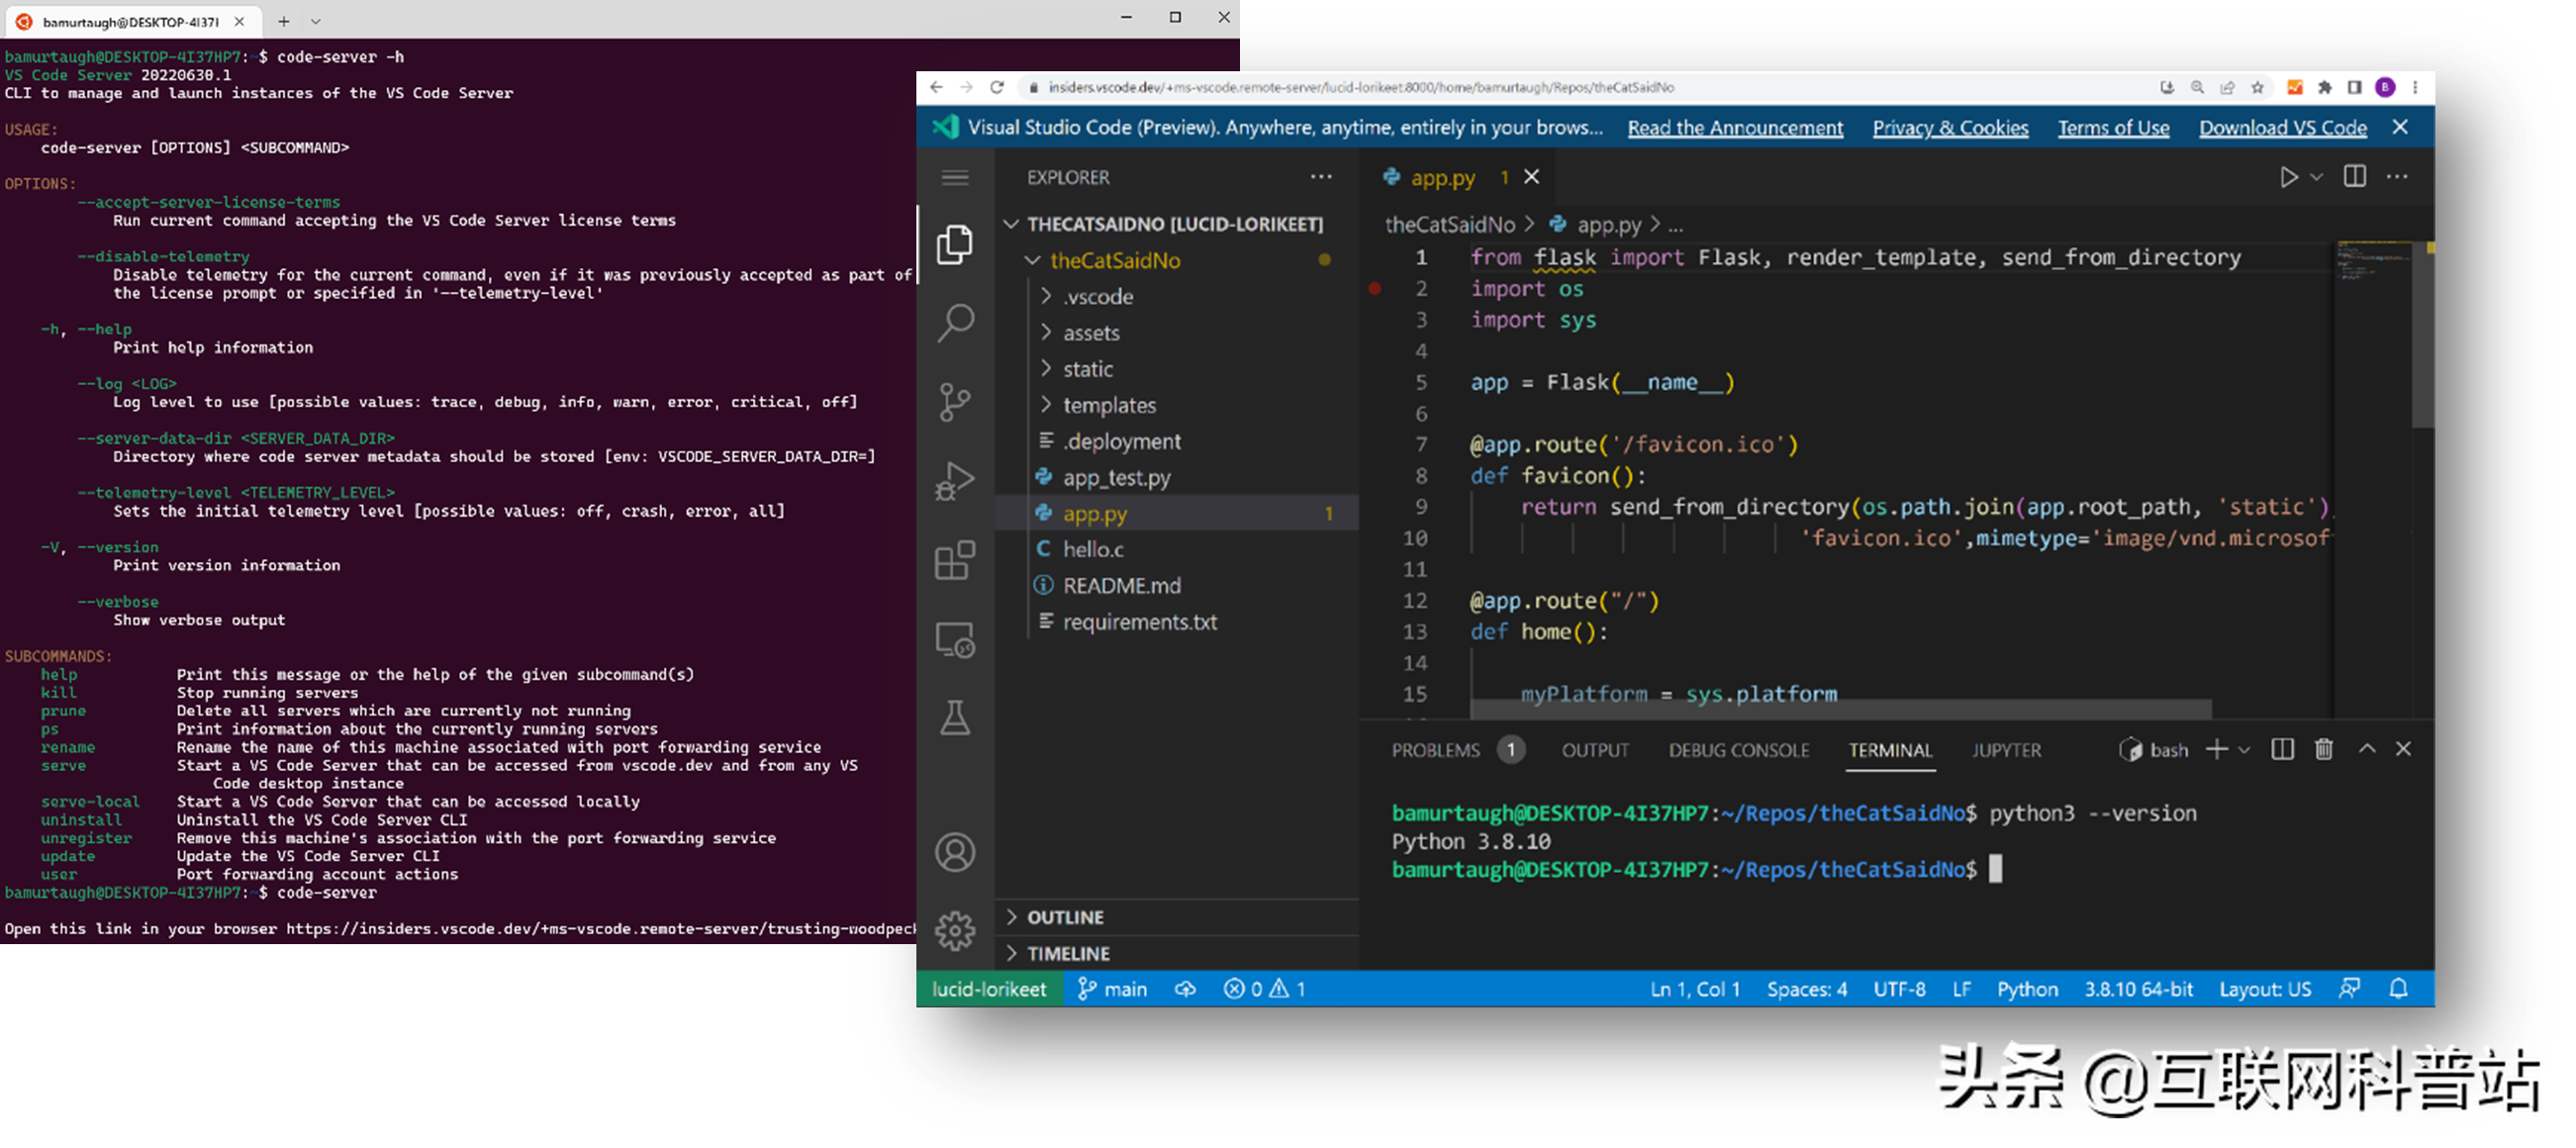Open the browser three-dot menu
Viewport: 2576px width, 1148px height.
2415,87
